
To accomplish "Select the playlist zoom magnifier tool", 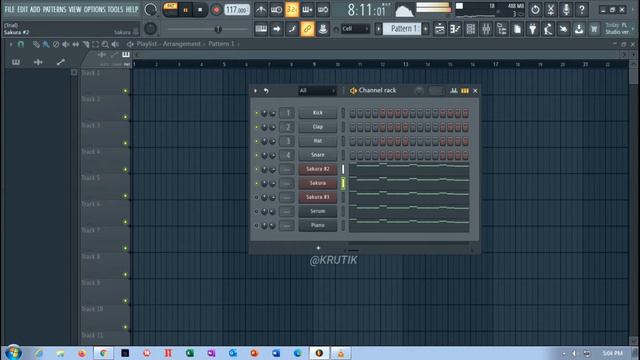I will coord(105,44).
